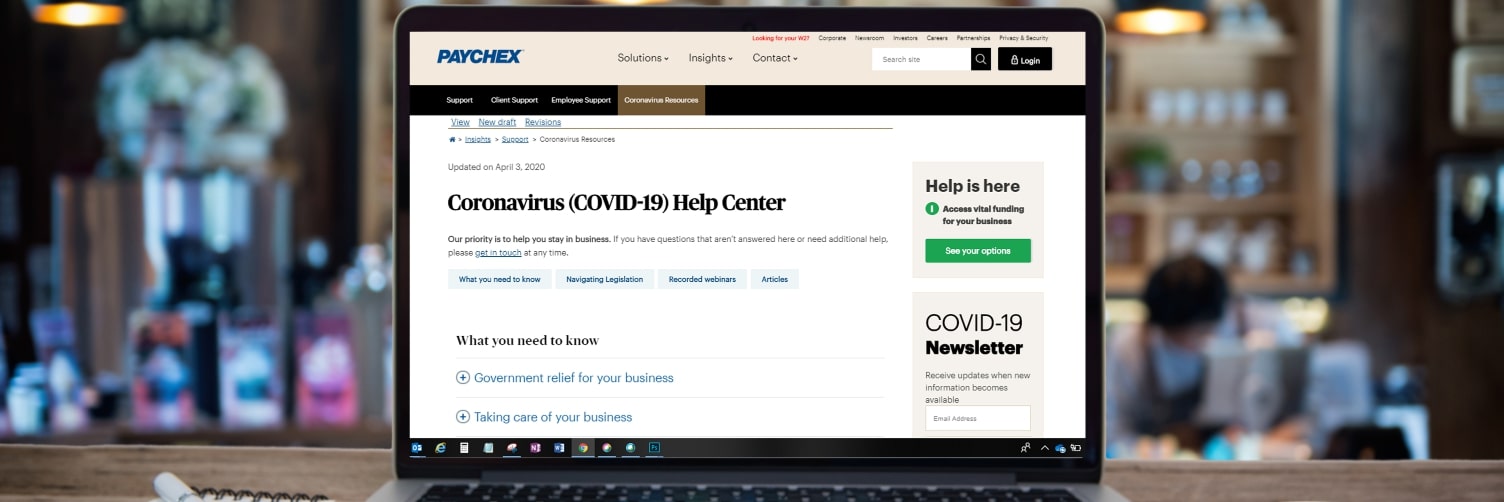This screenshot has height=502, width=1504.
Task: Click the Support breadcrumb link
Action: [515, 140]
